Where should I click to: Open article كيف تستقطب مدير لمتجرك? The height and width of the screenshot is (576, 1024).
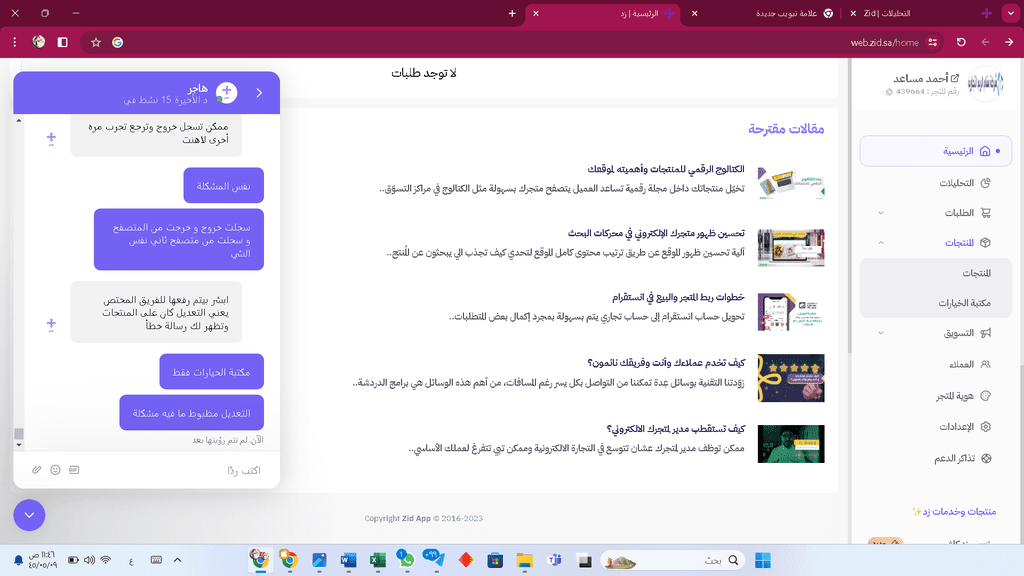[x=676, y=429]
